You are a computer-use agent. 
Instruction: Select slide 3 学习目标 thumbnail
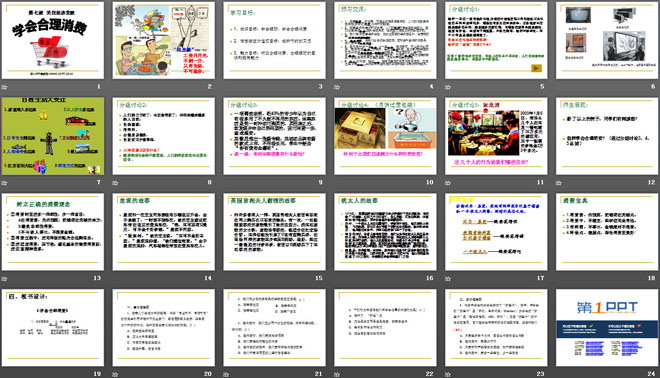[x=274, y=40]
